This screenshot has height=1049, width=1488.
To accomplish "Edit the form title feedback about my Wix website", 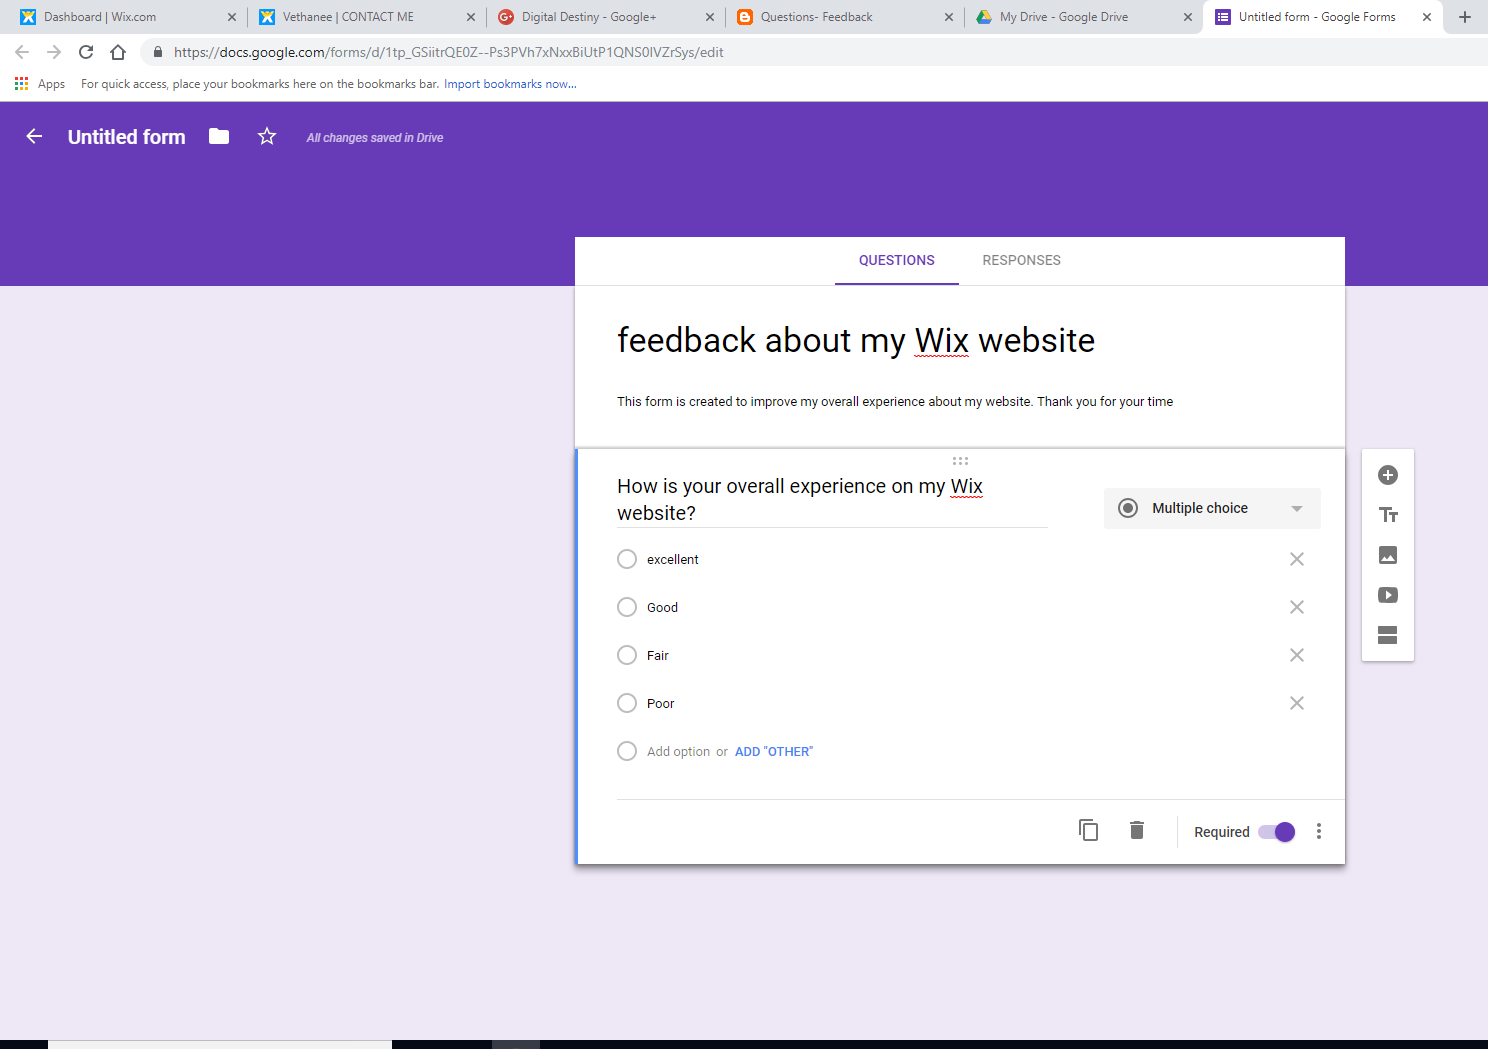I will (x=856, y=340).
